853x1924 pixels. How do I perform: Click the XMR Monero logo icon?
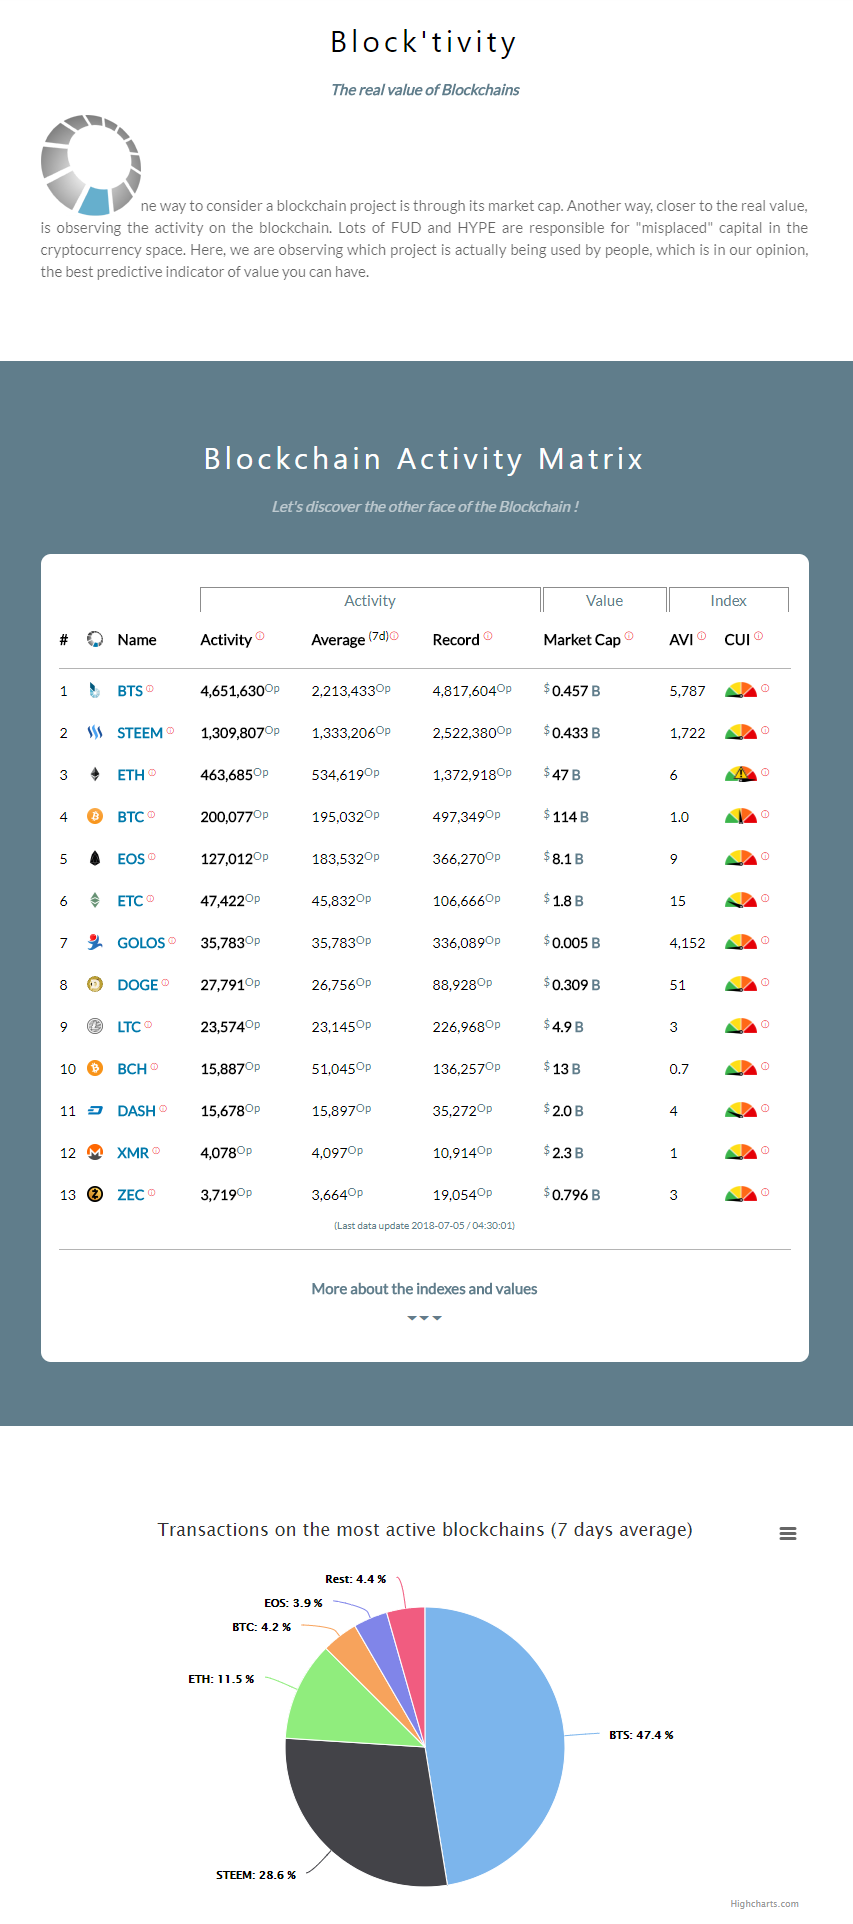tap(95, 1153)
